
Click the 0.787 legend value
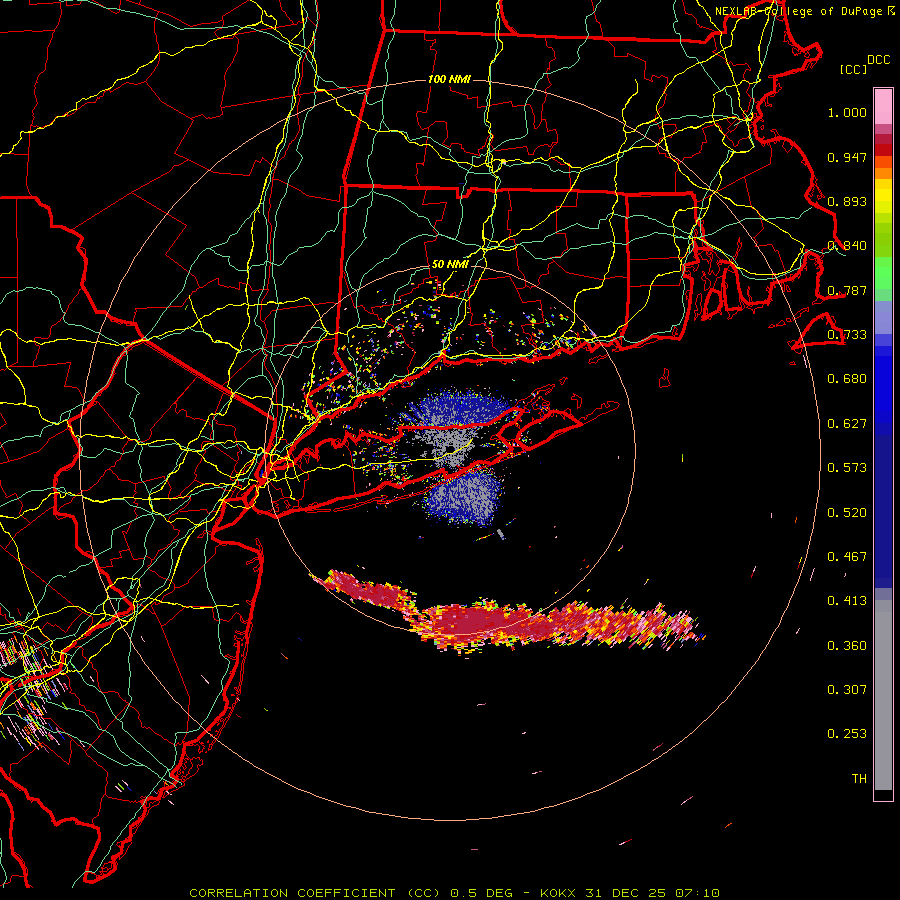[847, 290]
